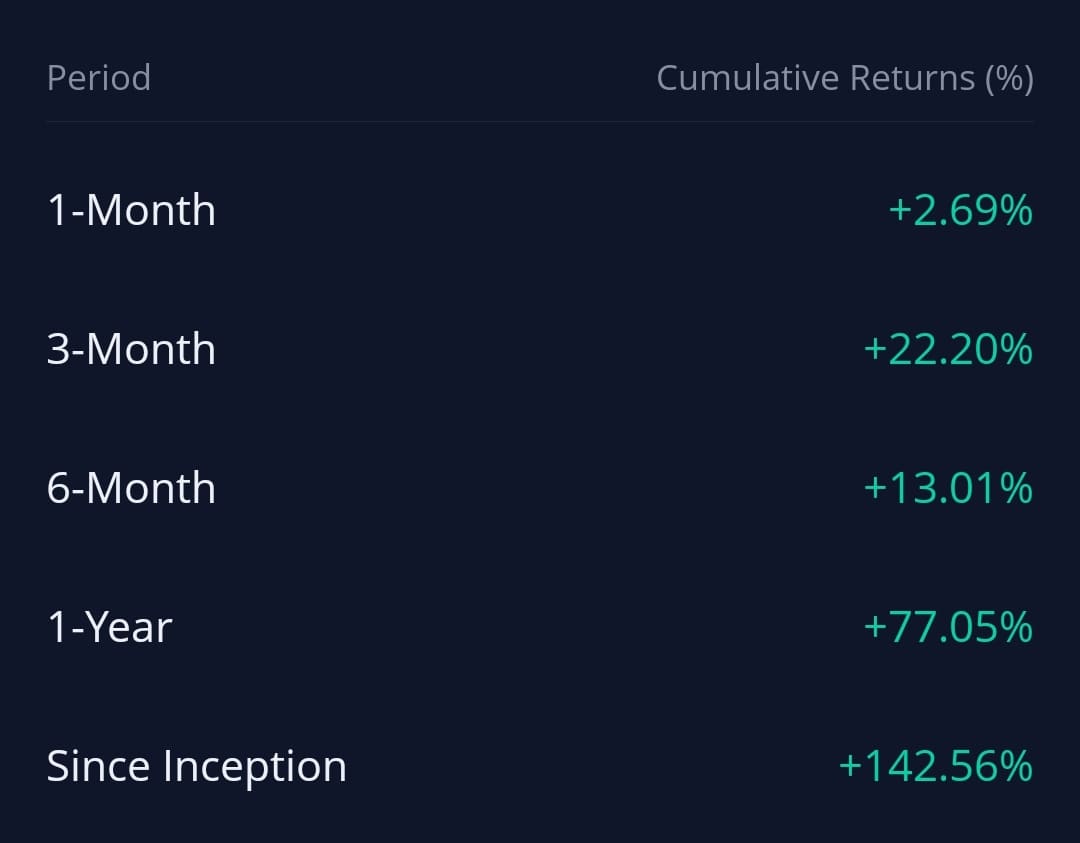Select the 6-Month period label
Image resolution: width=1080 pixels, height=843 pixels.
click(x=131, y=488)
